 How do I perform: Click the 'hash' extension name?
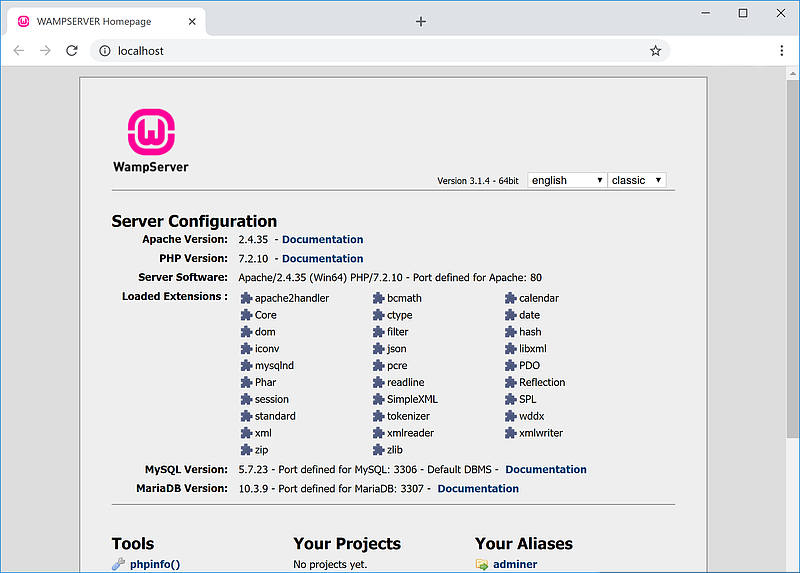530,332
